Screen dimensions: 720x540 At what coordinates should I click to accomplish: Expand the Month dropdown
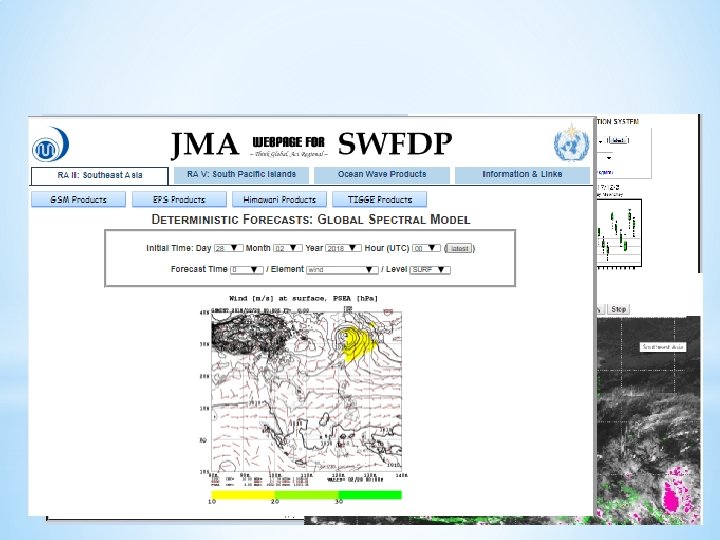287,248
